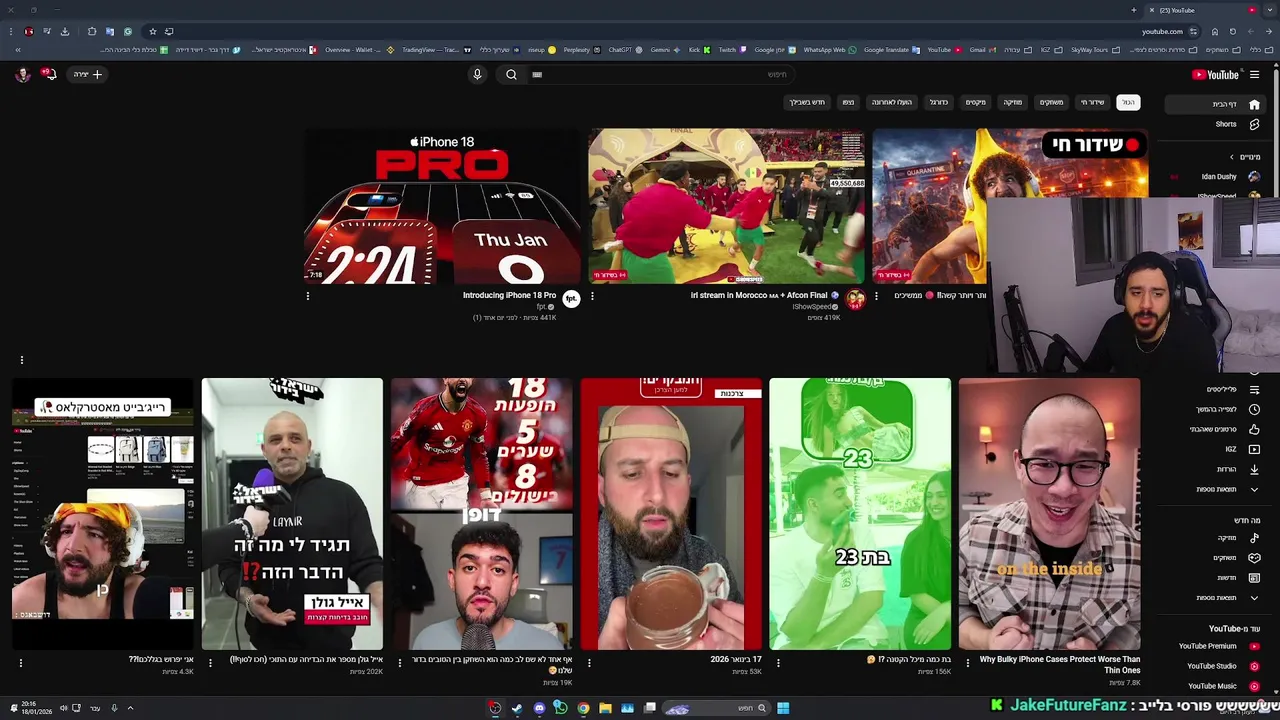
Task: Select the 'מוזיקה' filter chip
Action: coord(1013,102)
